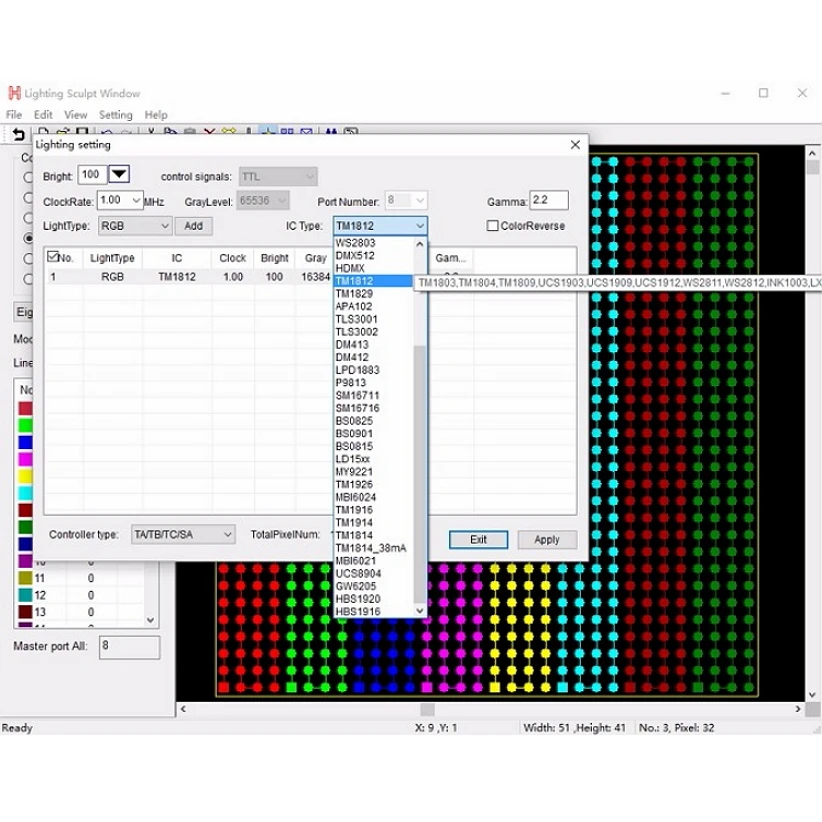Select DM413 in the IC Type list
The height and width of the screenshot is (822, 822).
(374, 344)
